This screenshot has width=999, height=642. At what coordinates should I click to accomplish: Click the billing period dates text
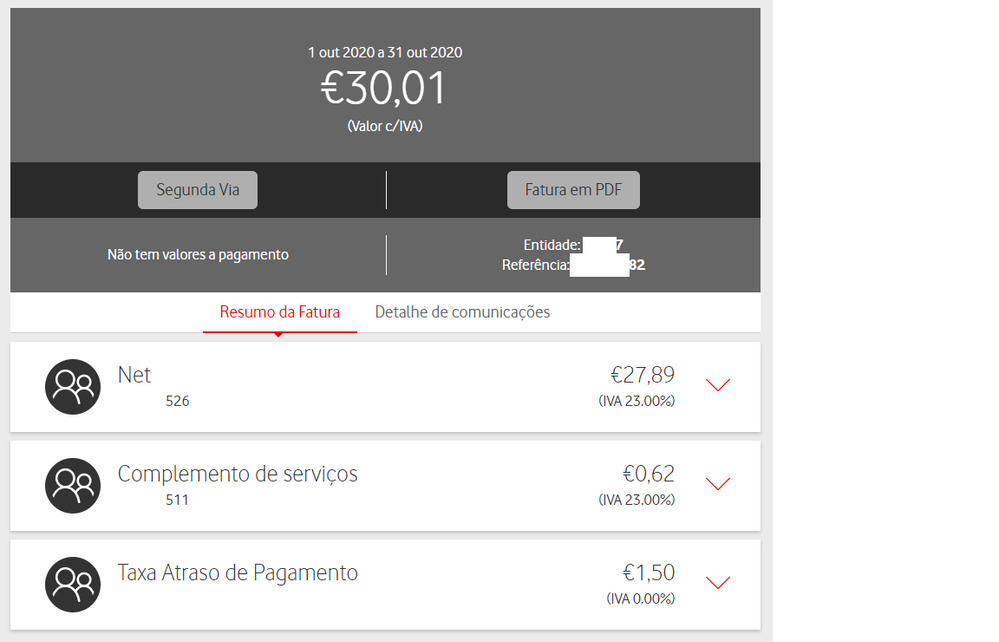point(385,52)
